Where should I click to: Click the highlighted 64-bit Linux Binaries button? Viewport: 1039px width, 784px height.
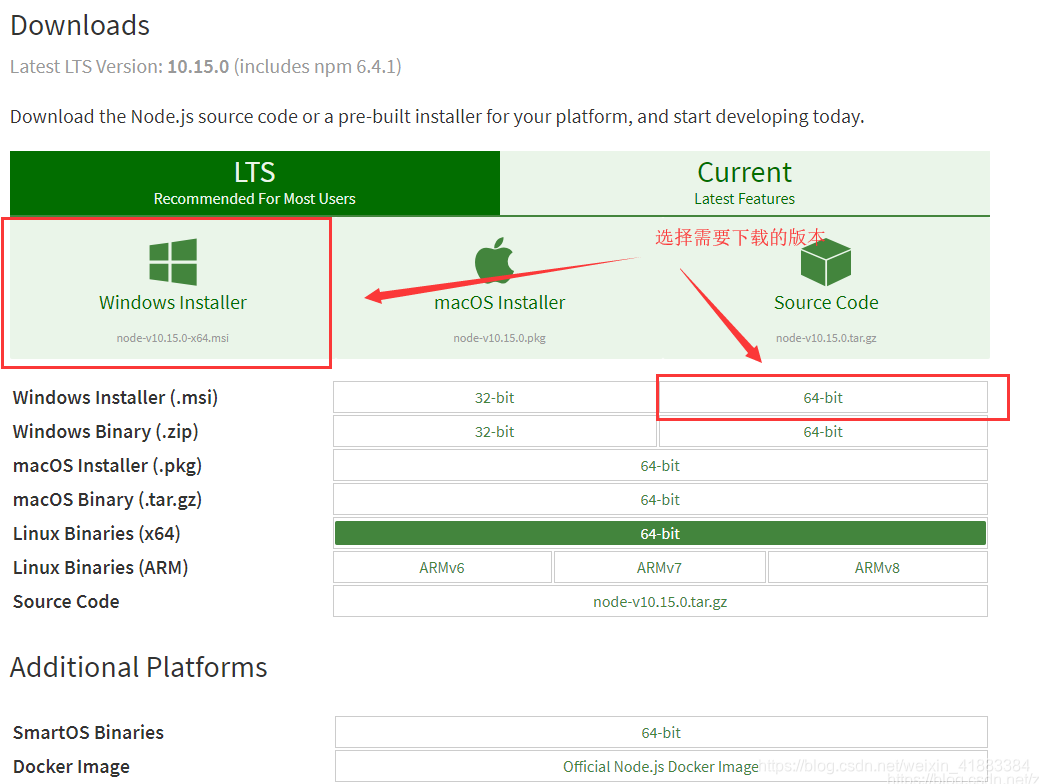pyautogui.click(x=660, y=533)
